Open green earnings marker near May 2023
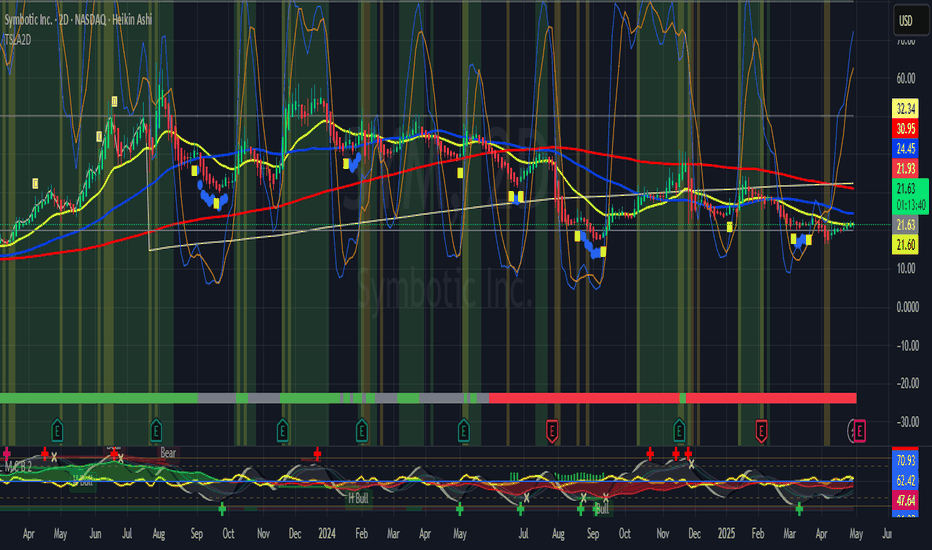The image size is (932, 550). pyautogui.click(x=57, y=429)
